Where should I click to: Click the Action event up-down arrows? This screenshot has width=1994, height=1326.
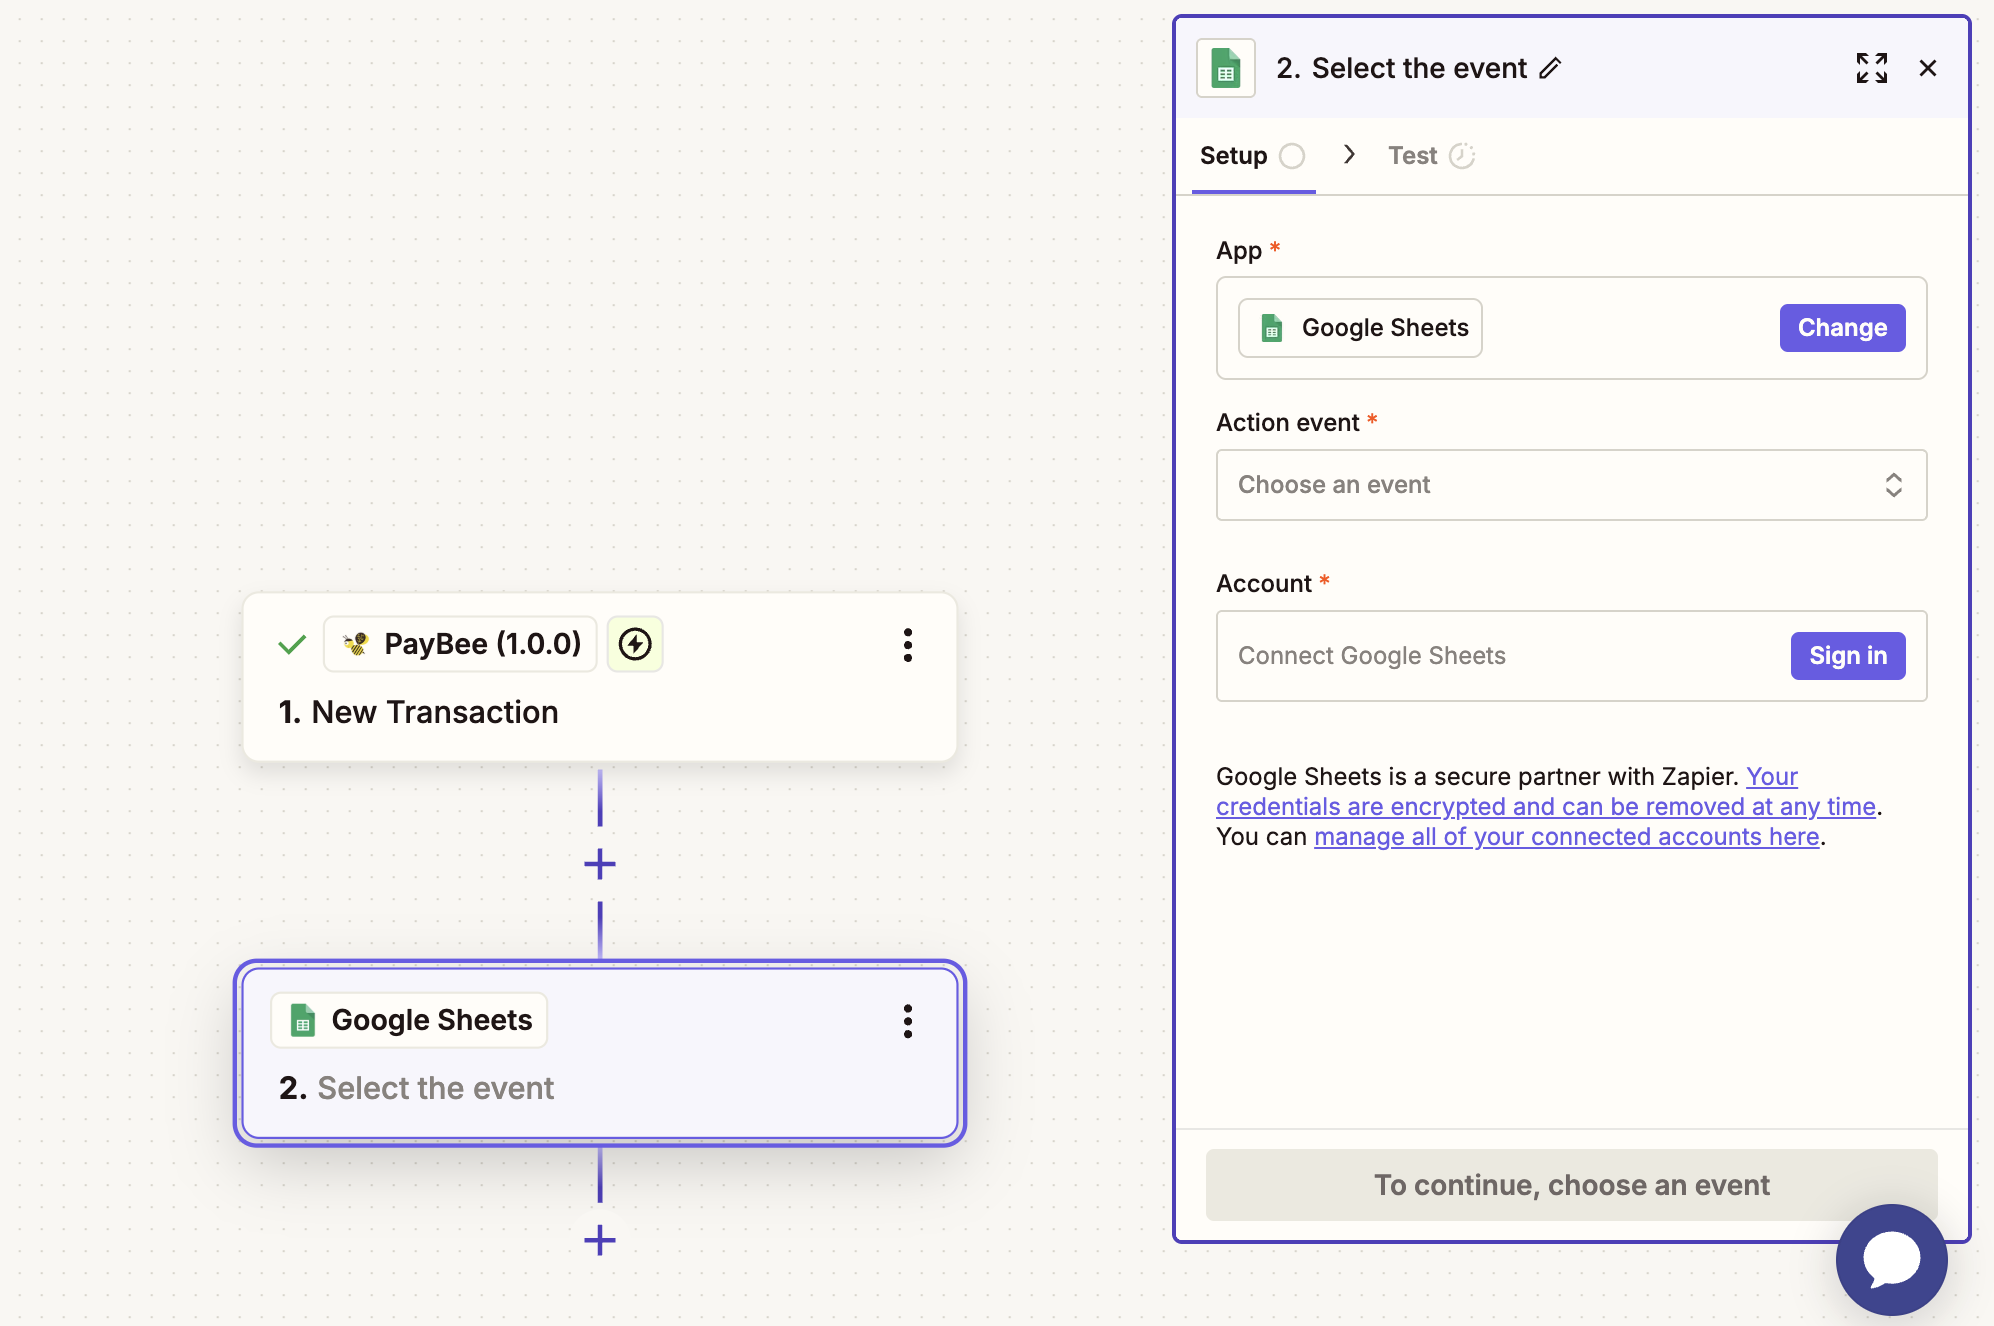point(1893,485)
